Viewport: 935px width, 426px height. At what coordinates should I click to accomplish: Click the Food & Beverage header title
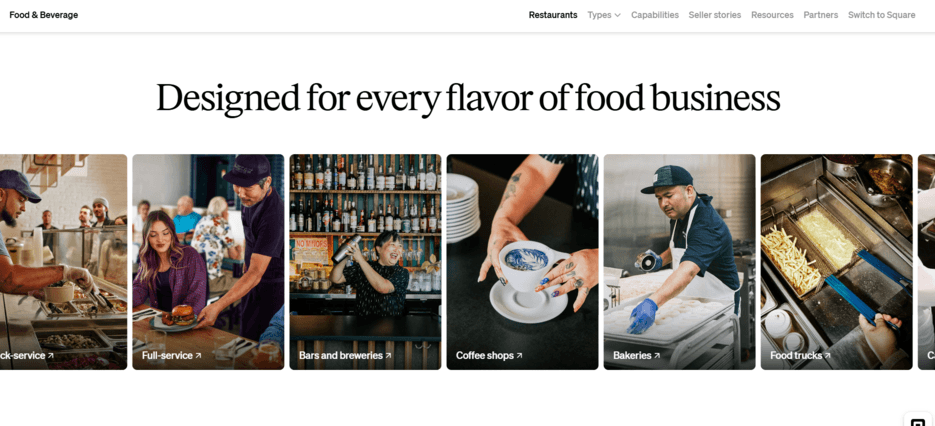[44, 15]
